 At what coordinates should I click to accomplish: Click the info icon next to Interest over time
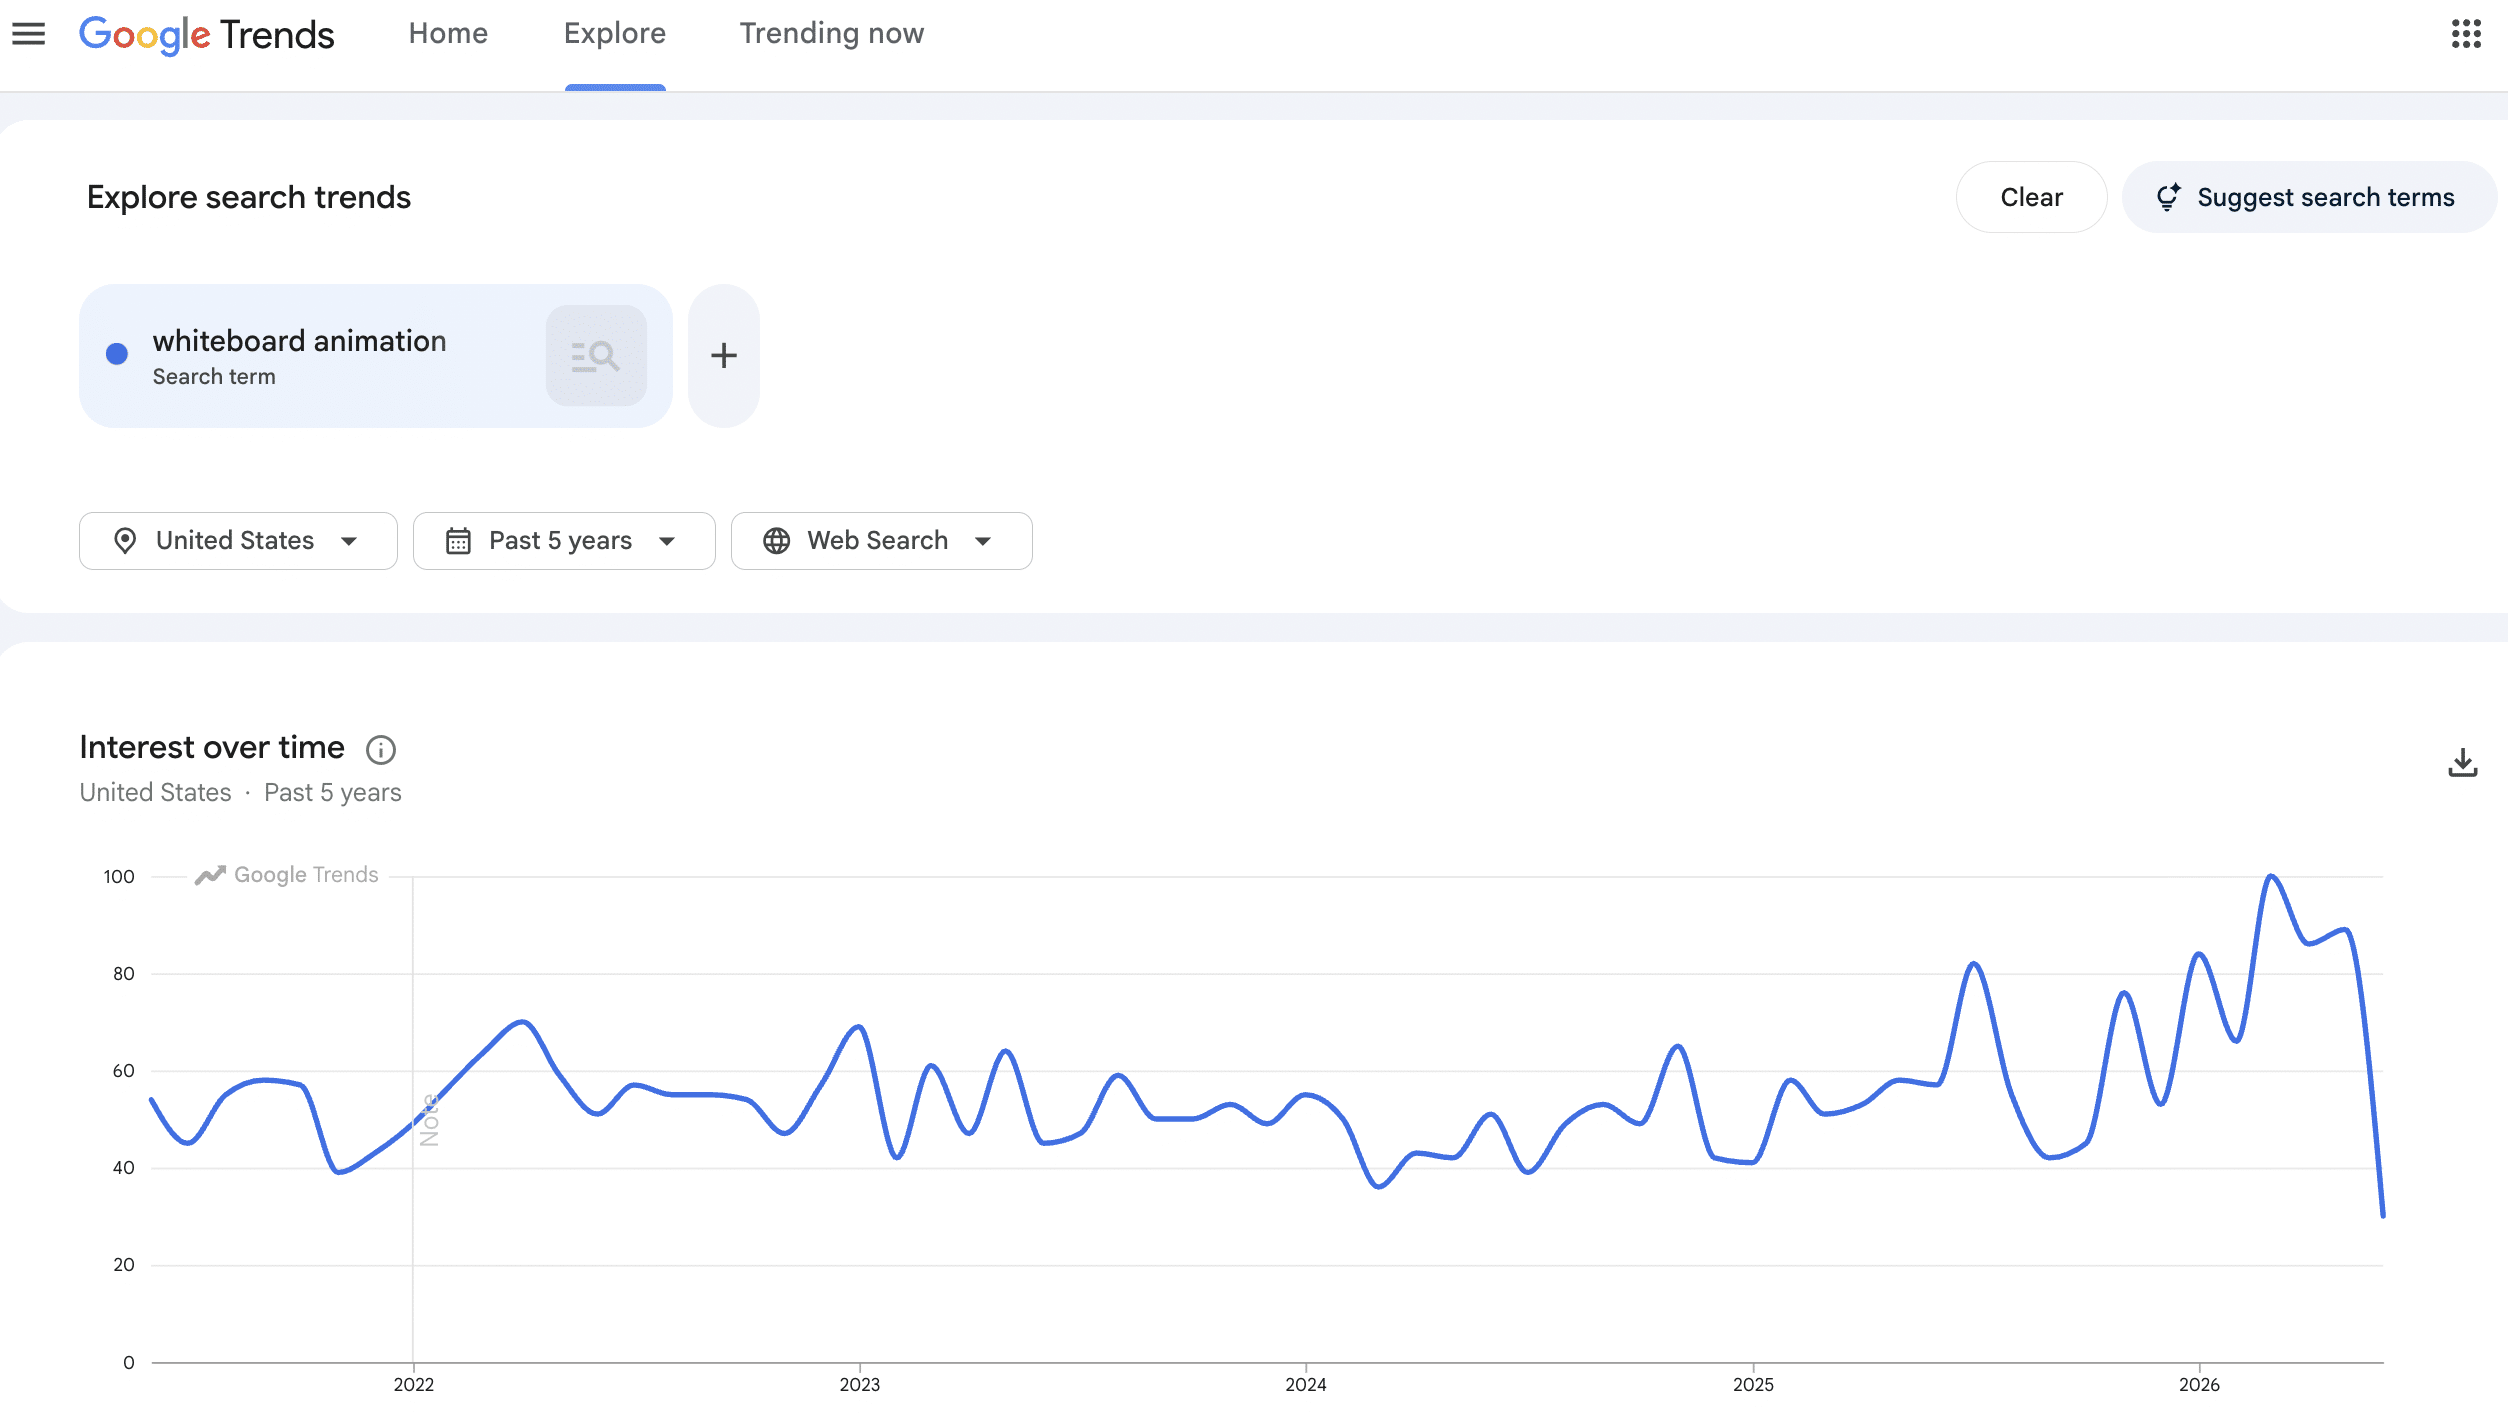click(381, 749)
